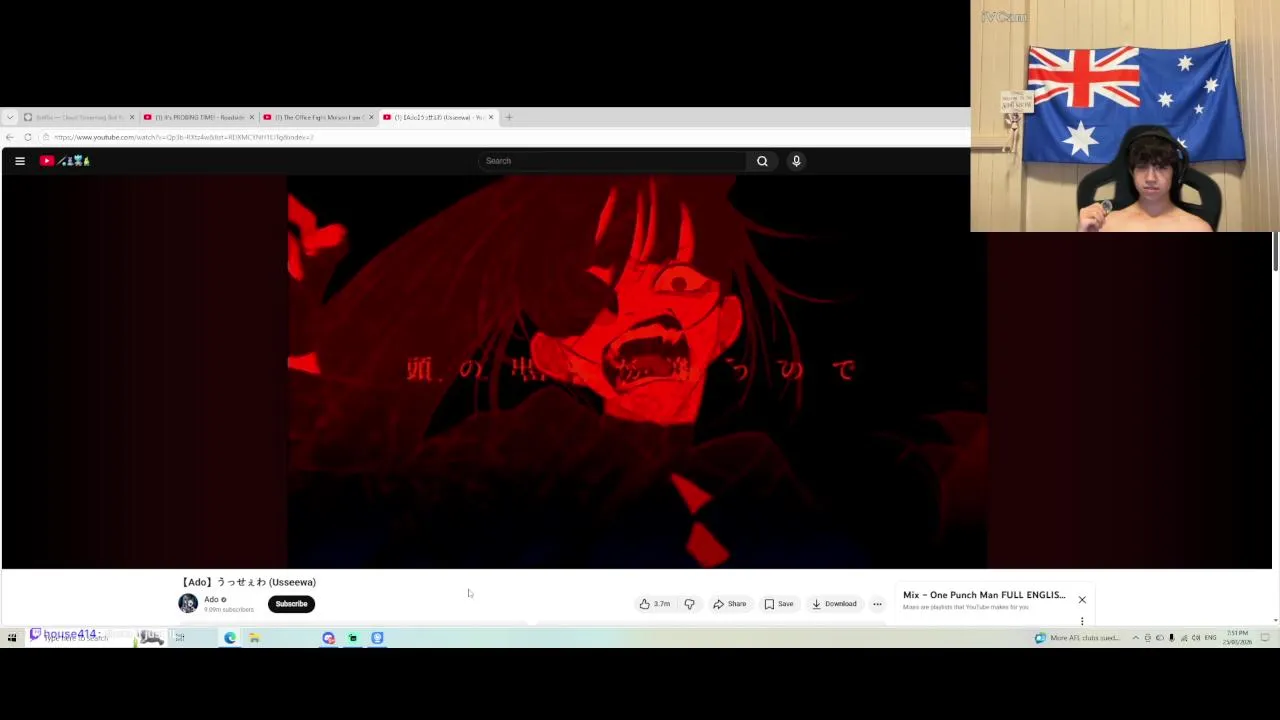
Task: Open the Ado channel name link
Action: (211, 599)
